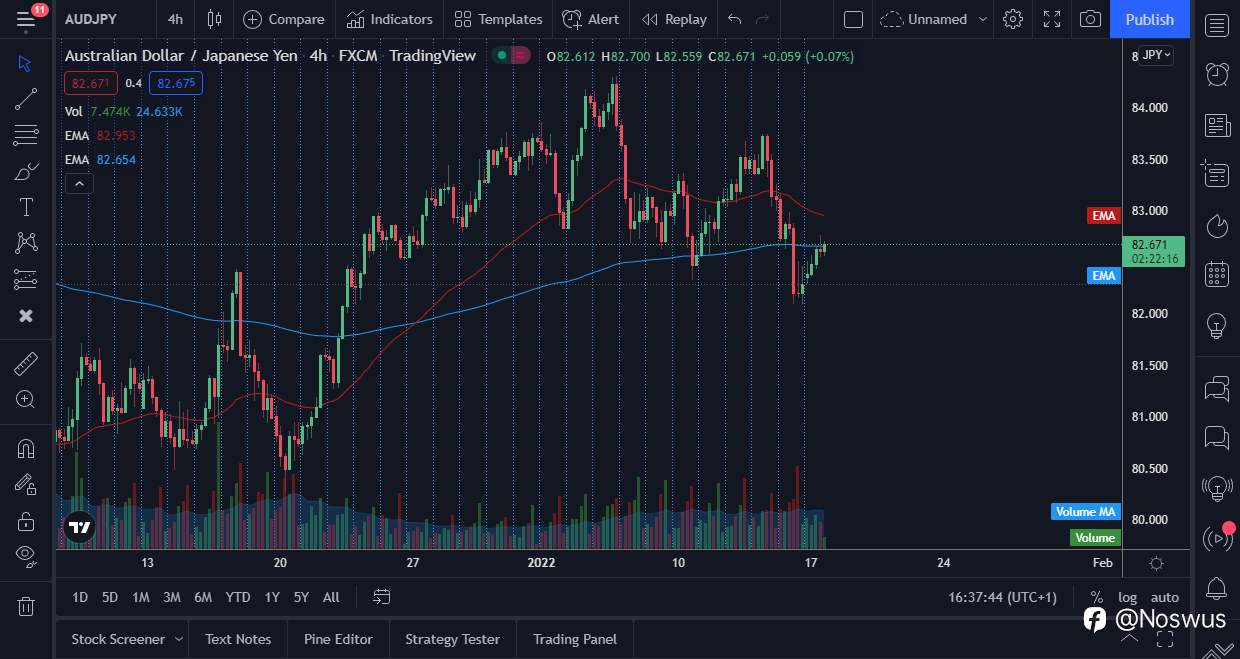Toggle auto scaling of the chart
1240x659 pixels.
[1164, 597]
